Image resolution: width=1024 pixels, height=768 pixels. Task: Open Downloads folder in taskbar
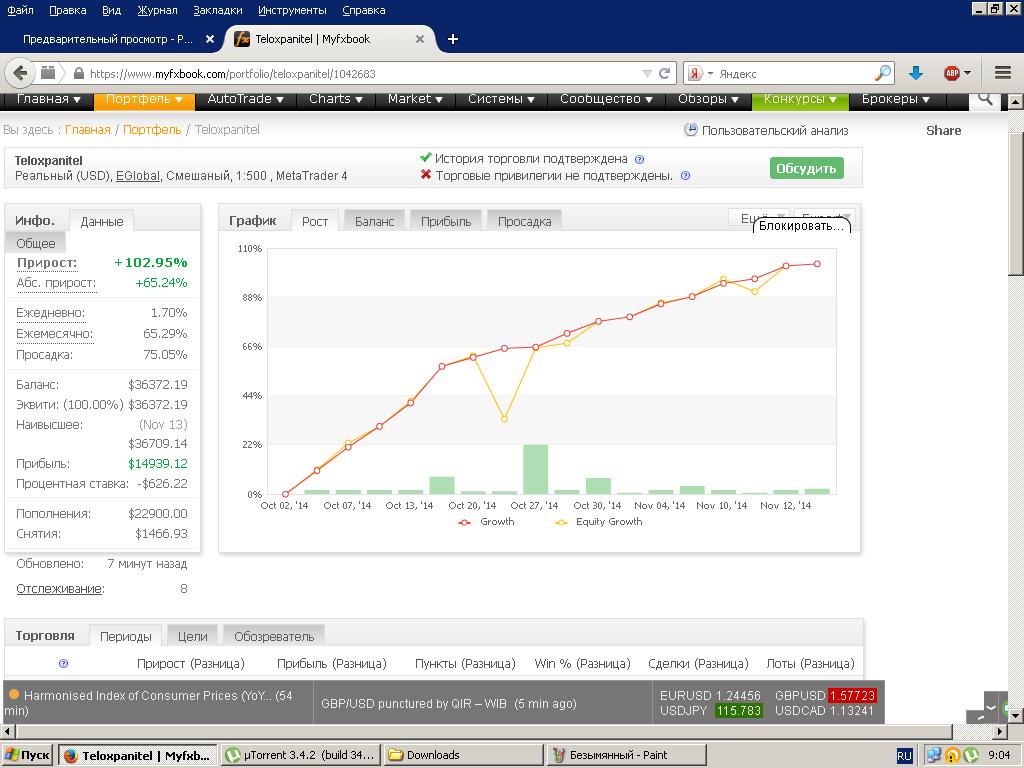click(463, 756)
